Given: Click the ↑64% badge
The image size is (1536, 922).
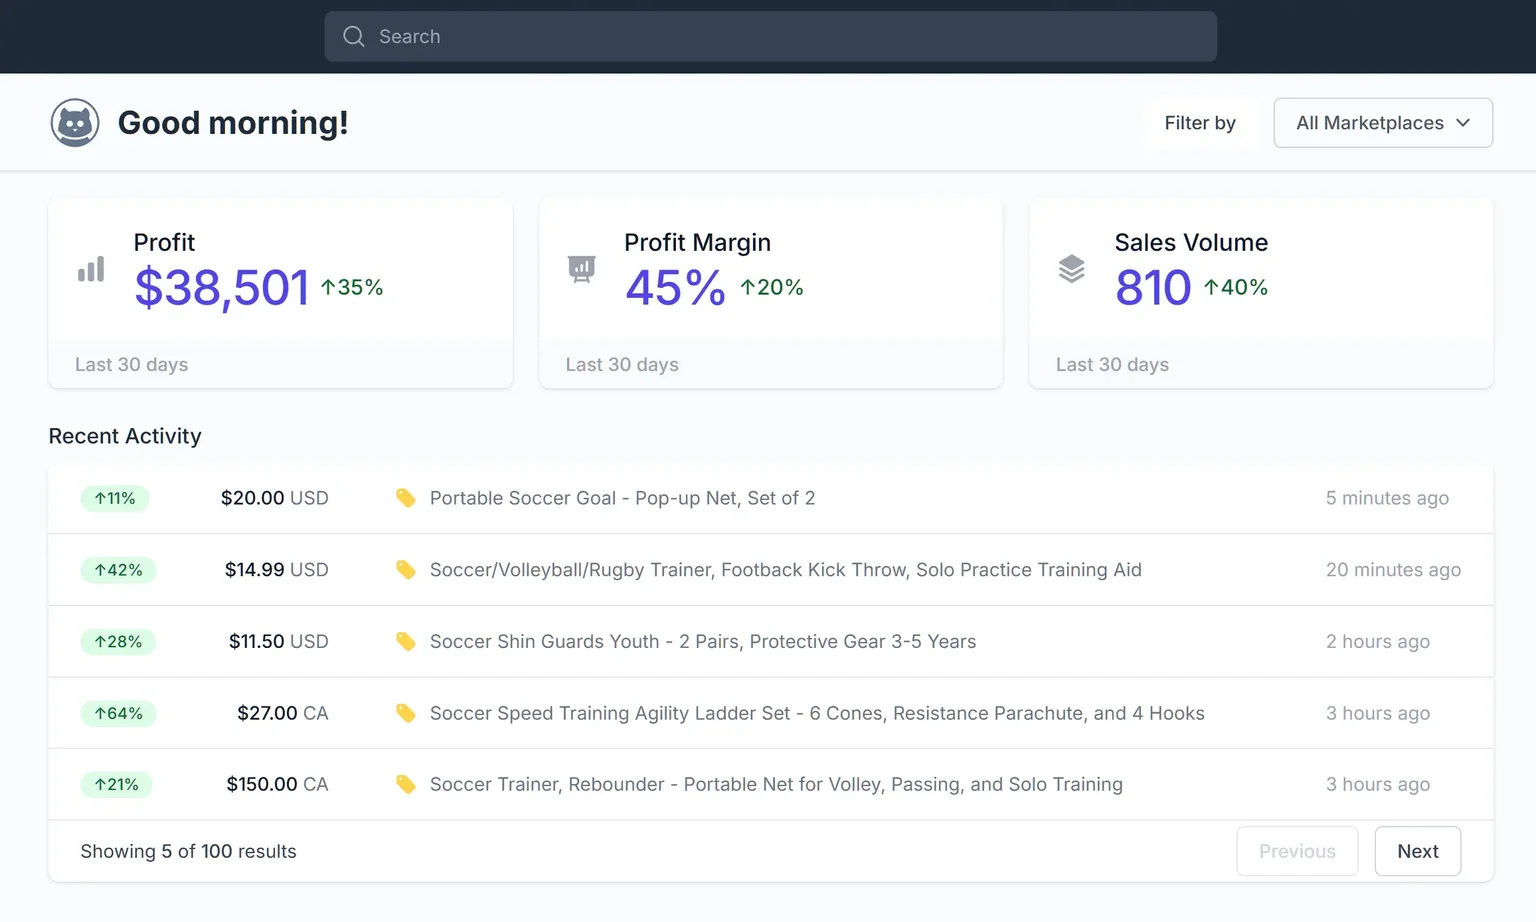Looking at the screenshot, I should coord(118,713).
